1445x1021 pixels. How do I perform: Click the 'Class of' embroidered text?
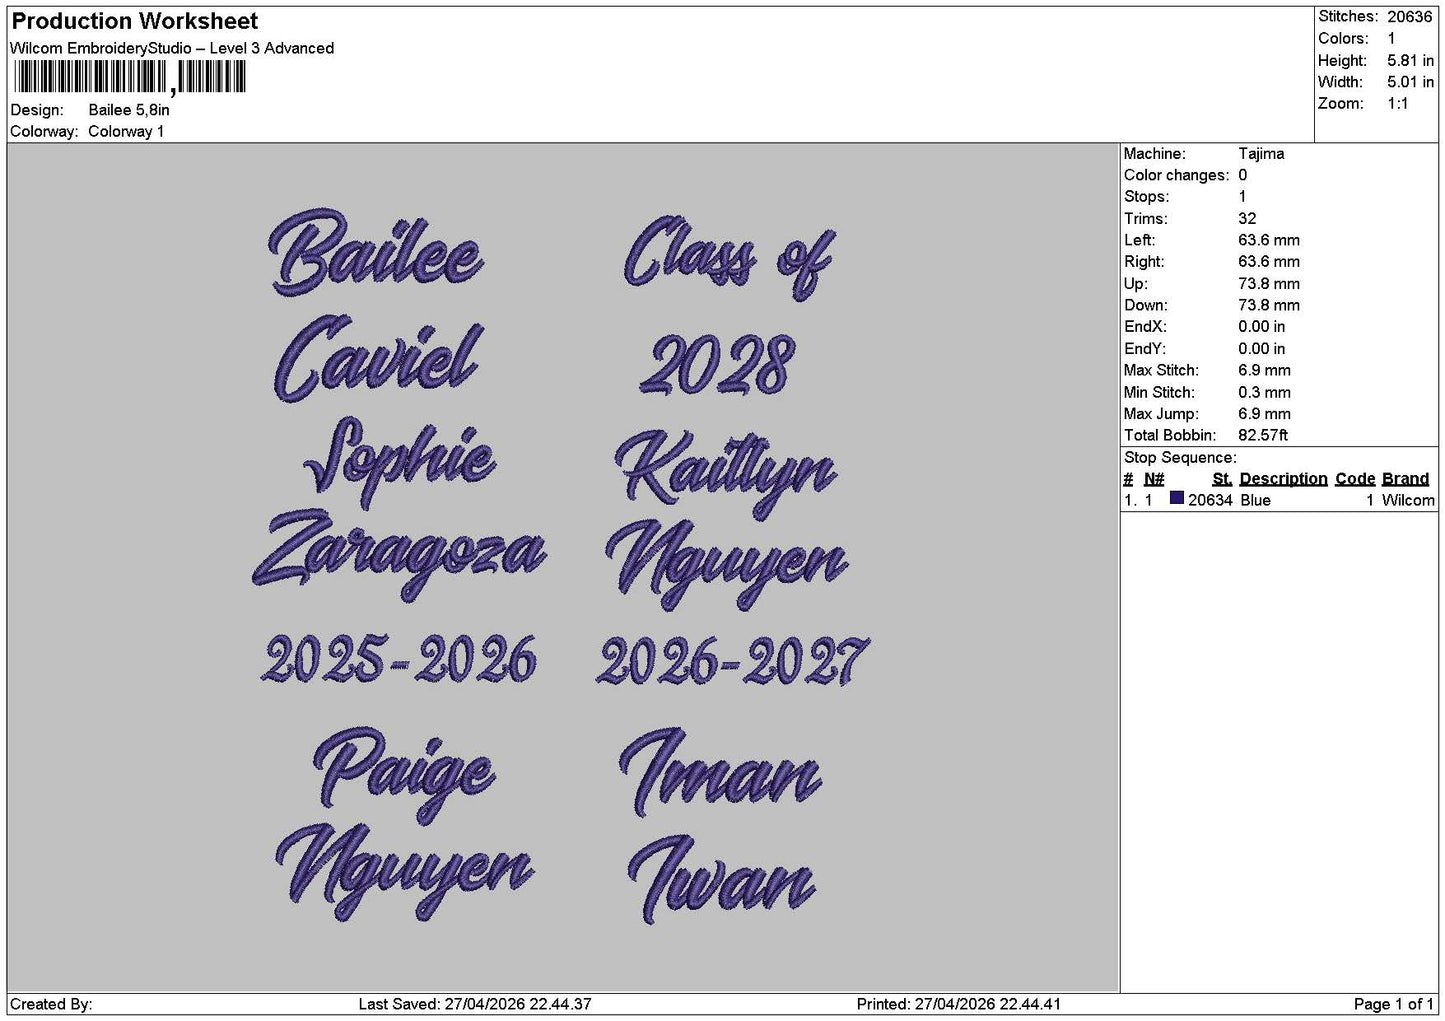click(729, 257)
